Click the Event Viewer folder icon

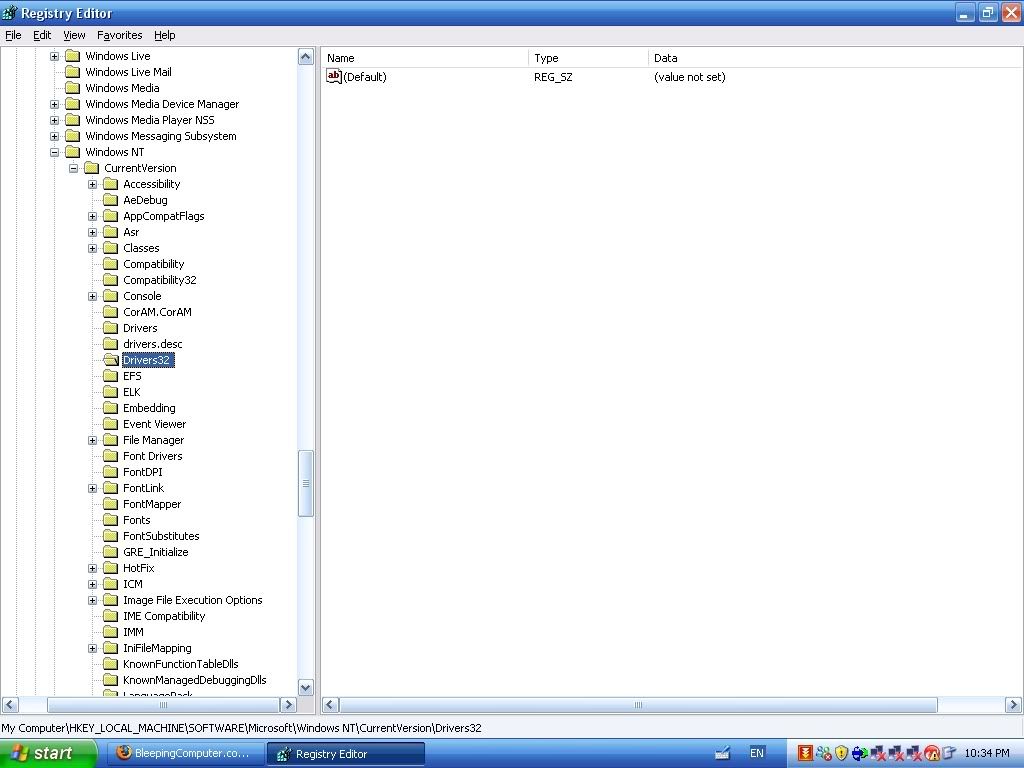[x=111, y=424]
